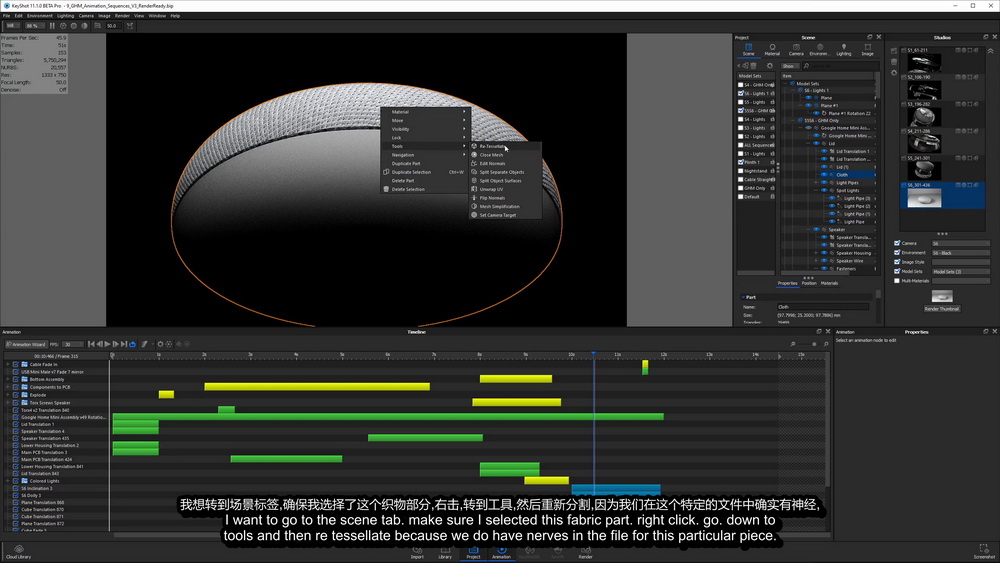The width and height of the screenshot is (1000, 563).
Task: Toggle the loop playback icon
Action: click(133, 344)
